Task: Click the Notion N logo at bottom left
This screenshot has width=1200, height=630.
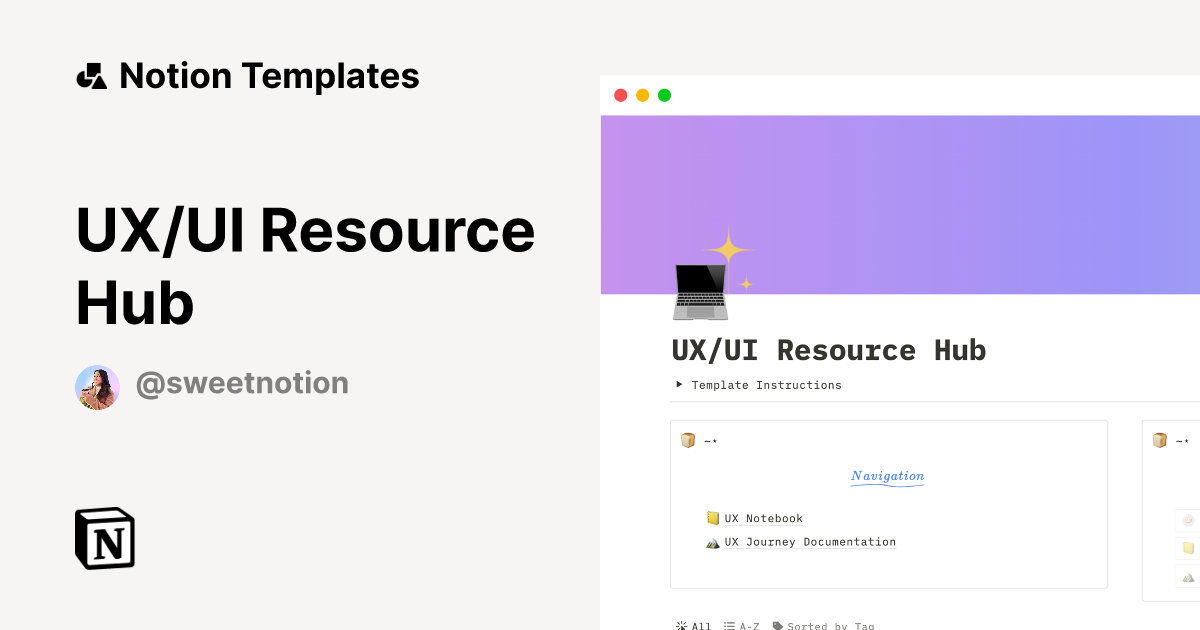Action: 104,539
